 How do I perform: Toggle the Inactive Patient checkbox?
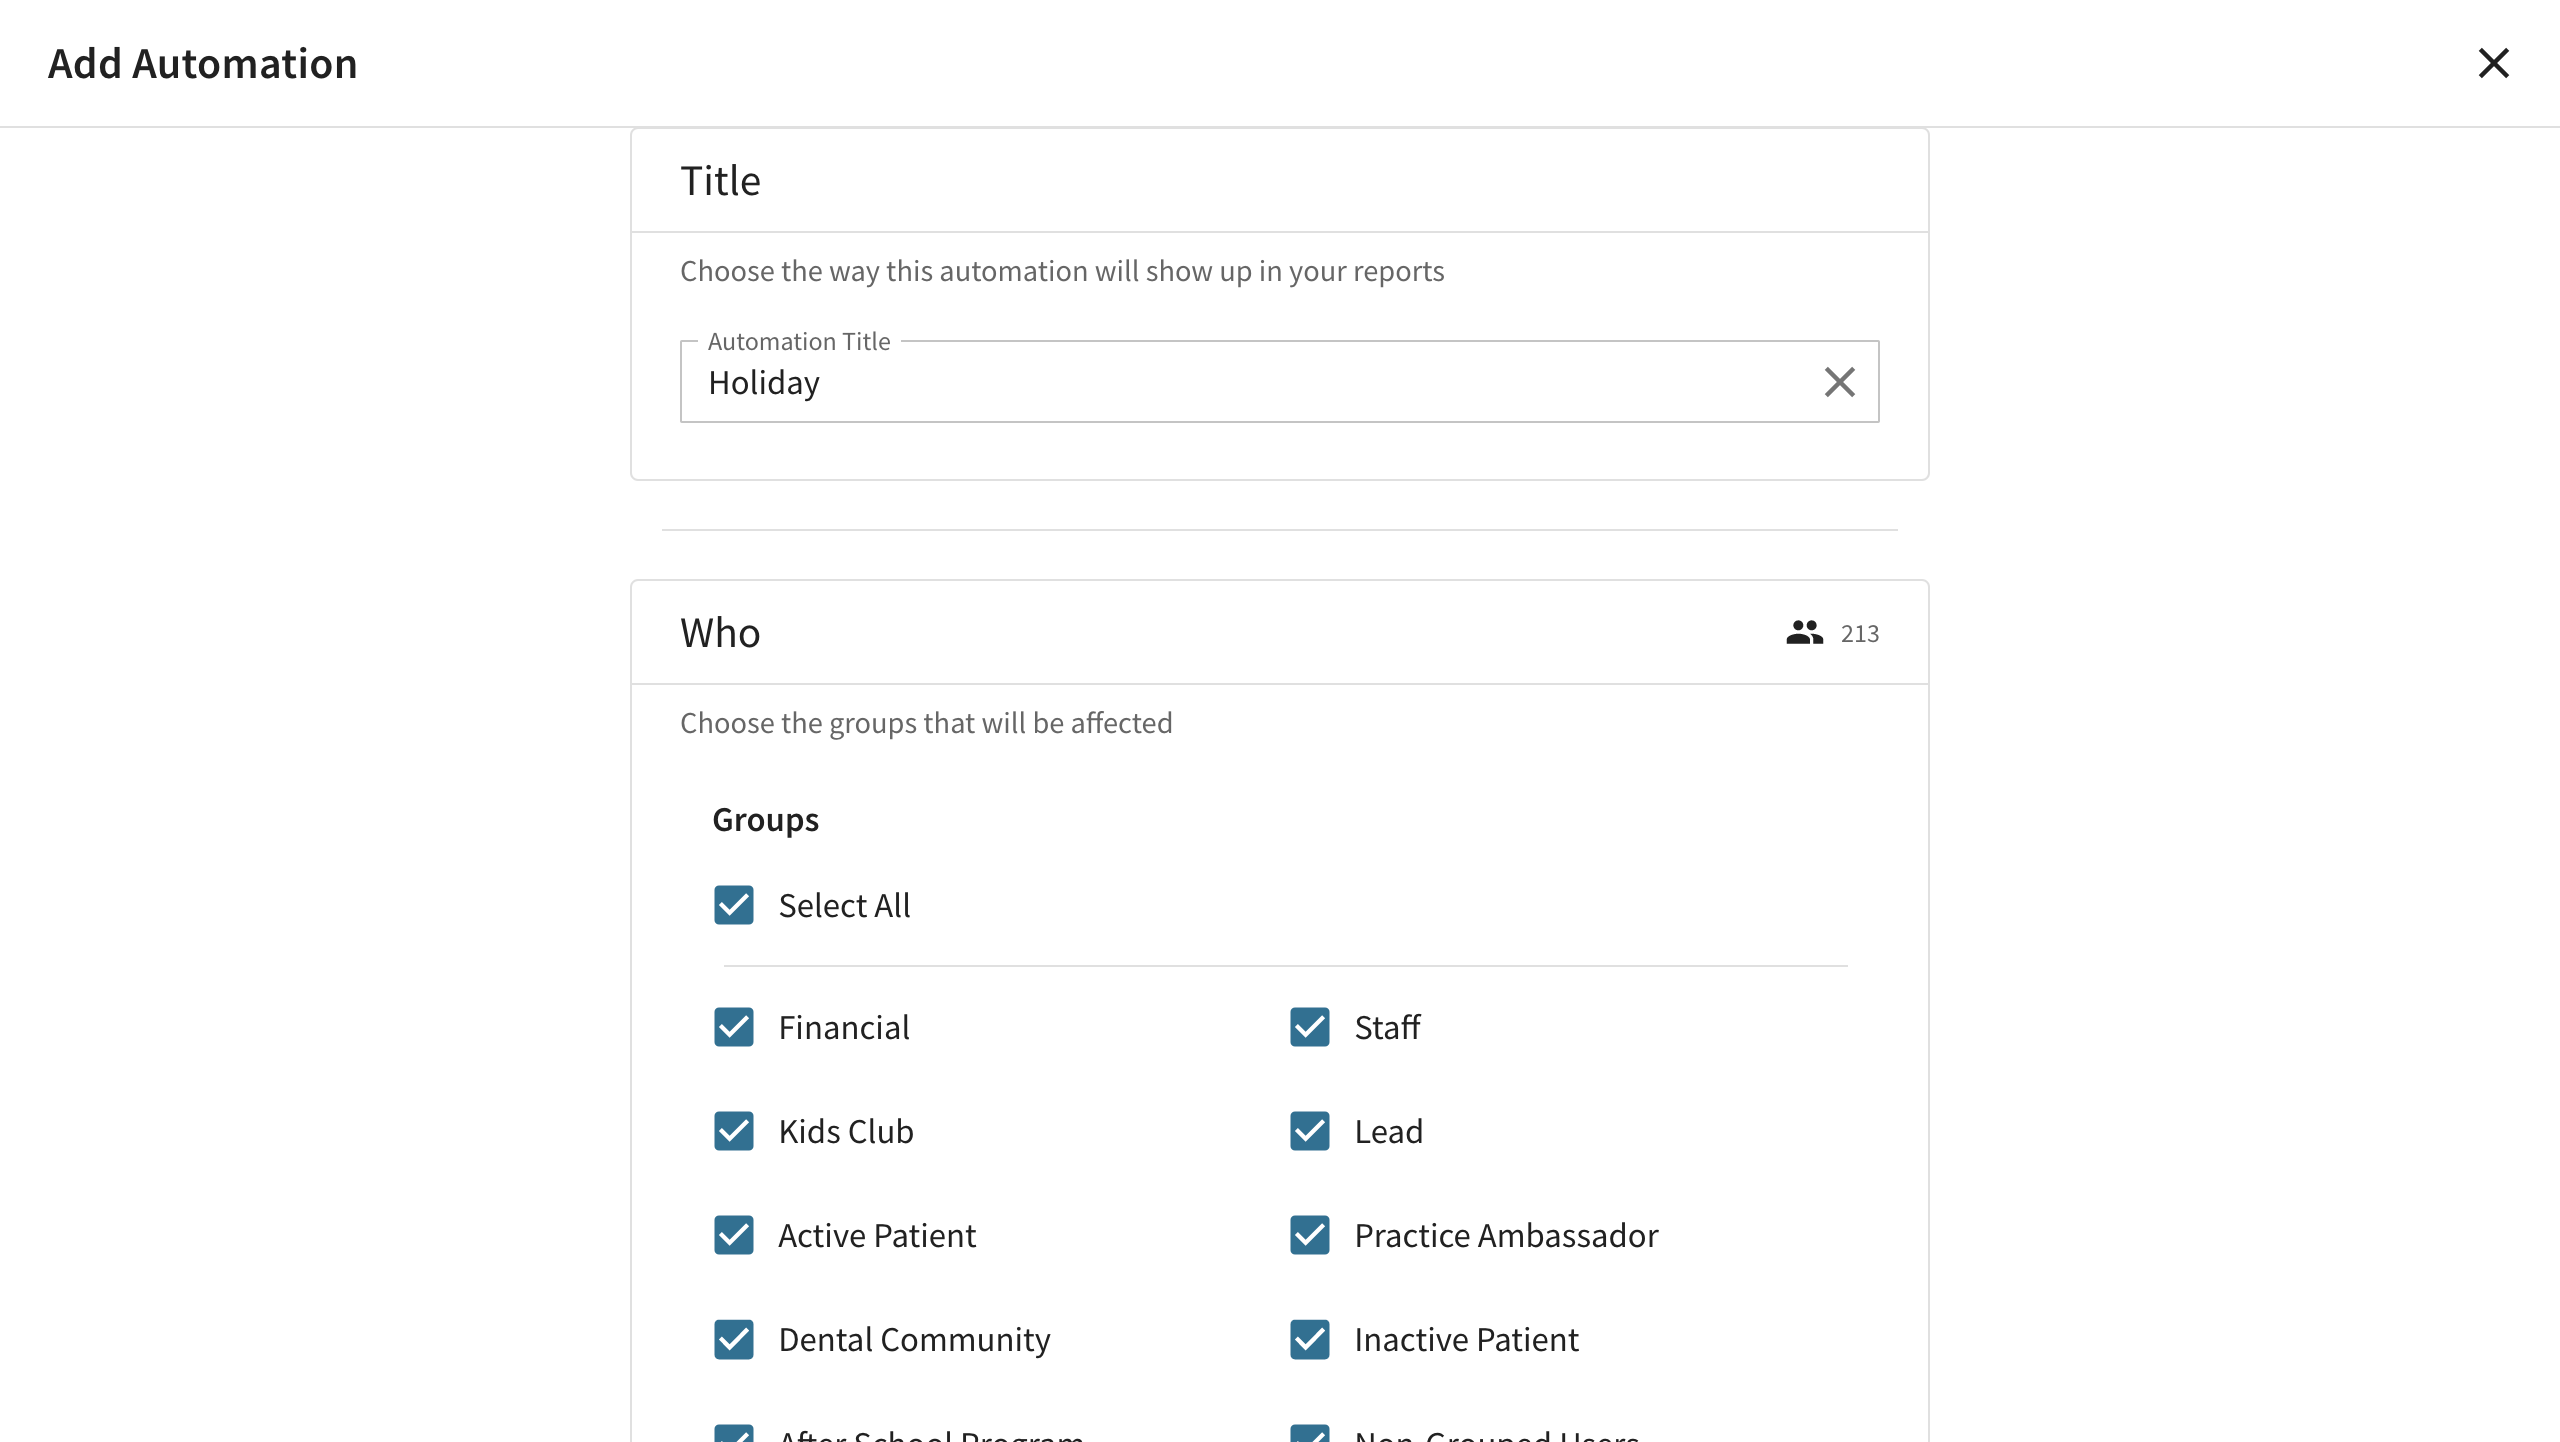[x=1310, y=1340]
